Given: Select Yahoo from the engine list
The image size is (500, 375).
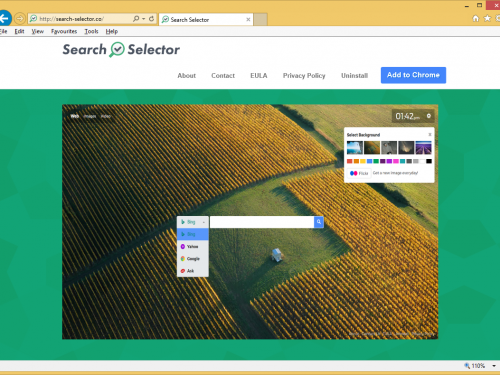Looking at the screenshot, I should point(193,247).
